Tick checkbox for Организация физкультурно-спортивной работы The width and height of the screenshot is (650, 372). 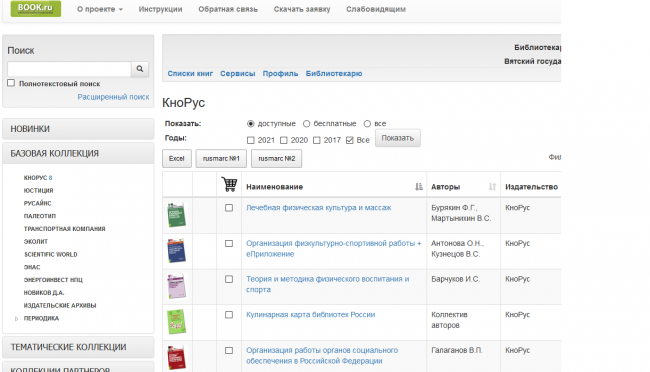pyautogui.click(x=229, y=243)
